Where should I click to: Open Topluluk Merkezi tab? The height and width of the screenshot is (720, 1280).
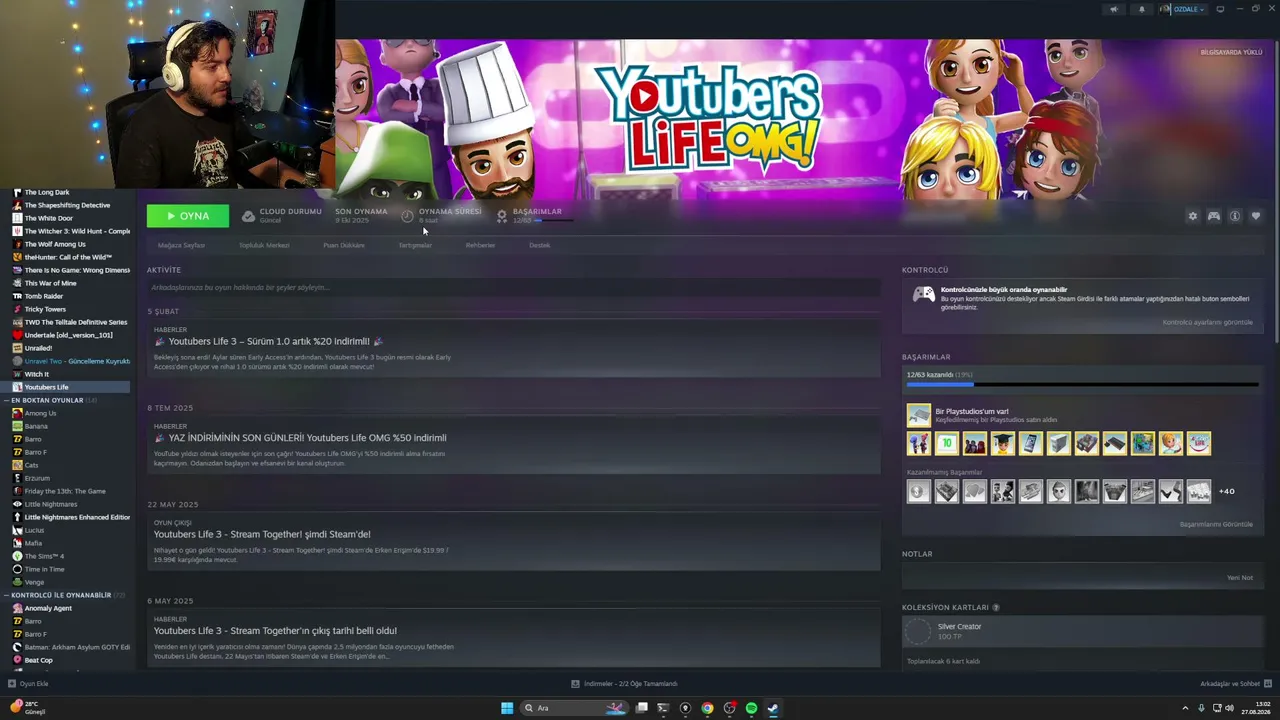(264, 245)
